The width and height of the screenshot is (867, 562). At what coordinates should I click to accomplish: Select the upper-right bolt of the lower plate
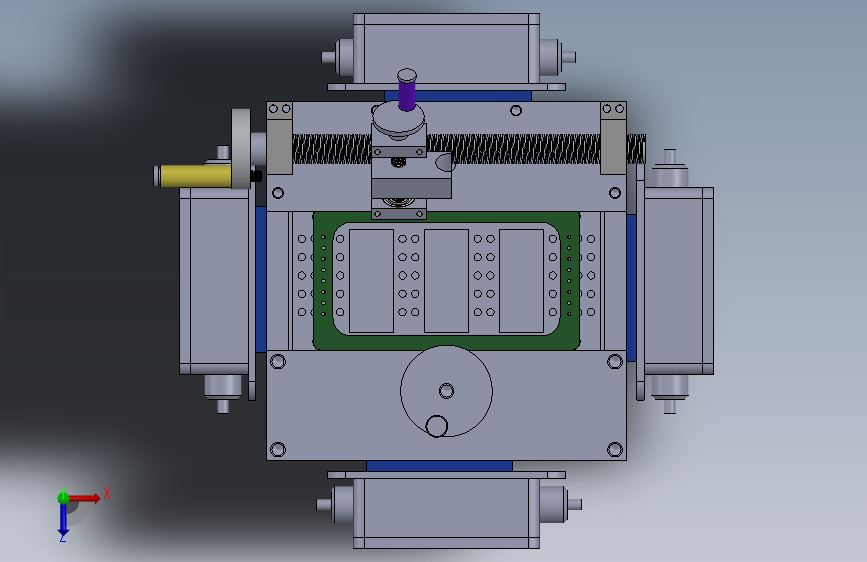coord(615,362)
